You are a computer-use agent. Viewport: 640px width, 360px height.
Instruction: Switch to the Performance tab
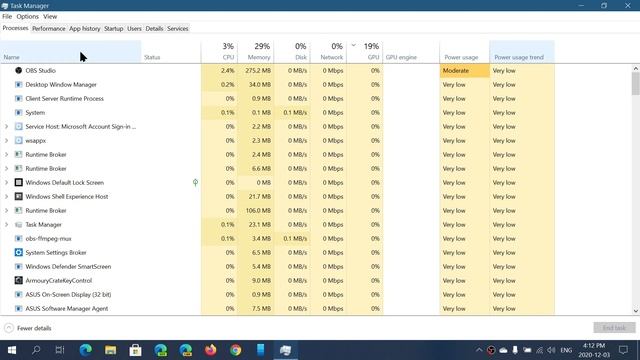tap(49, 29)
